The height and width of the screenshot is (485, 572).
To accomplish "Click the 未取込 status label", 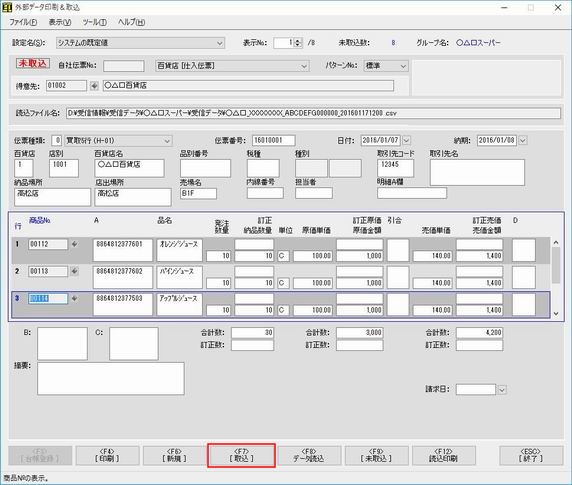I will click(33, 63).
